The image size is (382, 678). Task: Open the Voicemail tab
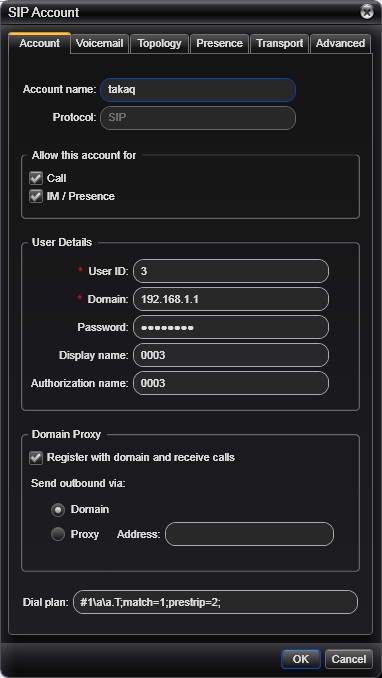pos(100,44)
